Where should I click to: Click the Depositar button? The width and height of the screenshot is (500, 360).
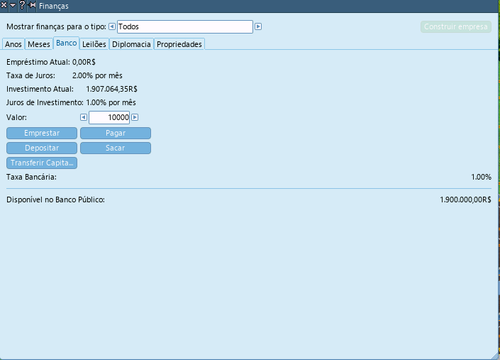[x=42, y=148]
